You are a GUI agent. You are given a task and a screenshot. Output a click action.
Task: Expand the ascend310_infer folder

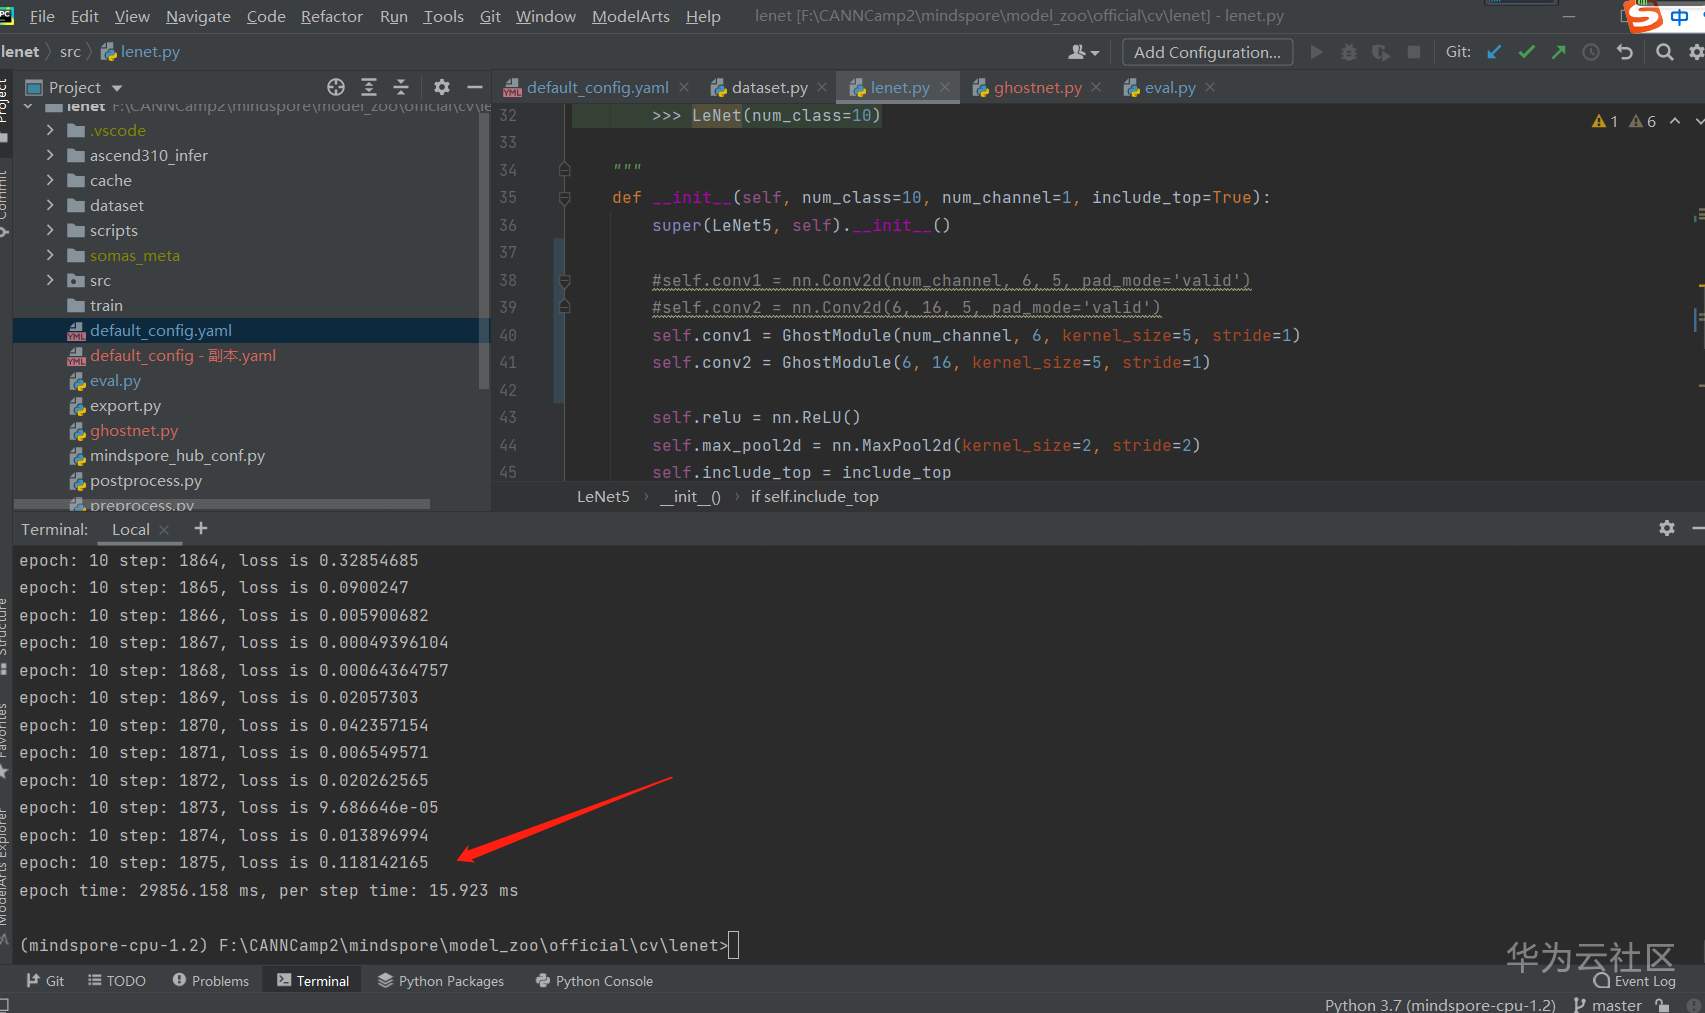(50, 155)
